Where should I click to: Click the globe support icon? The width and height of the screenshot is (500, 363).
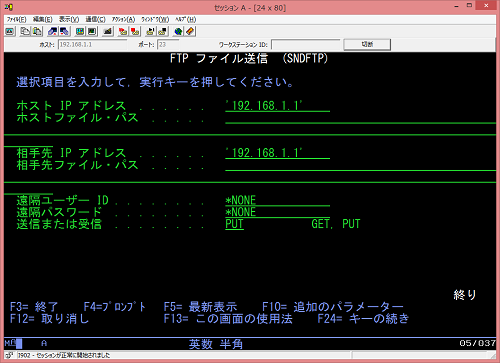(x=178, y=31)
